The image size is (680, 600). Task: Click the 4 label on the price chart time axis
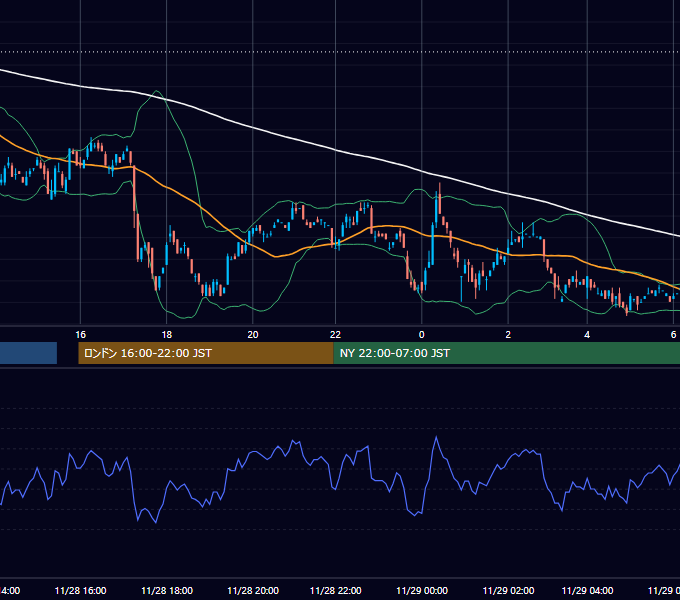coord(587,335)
